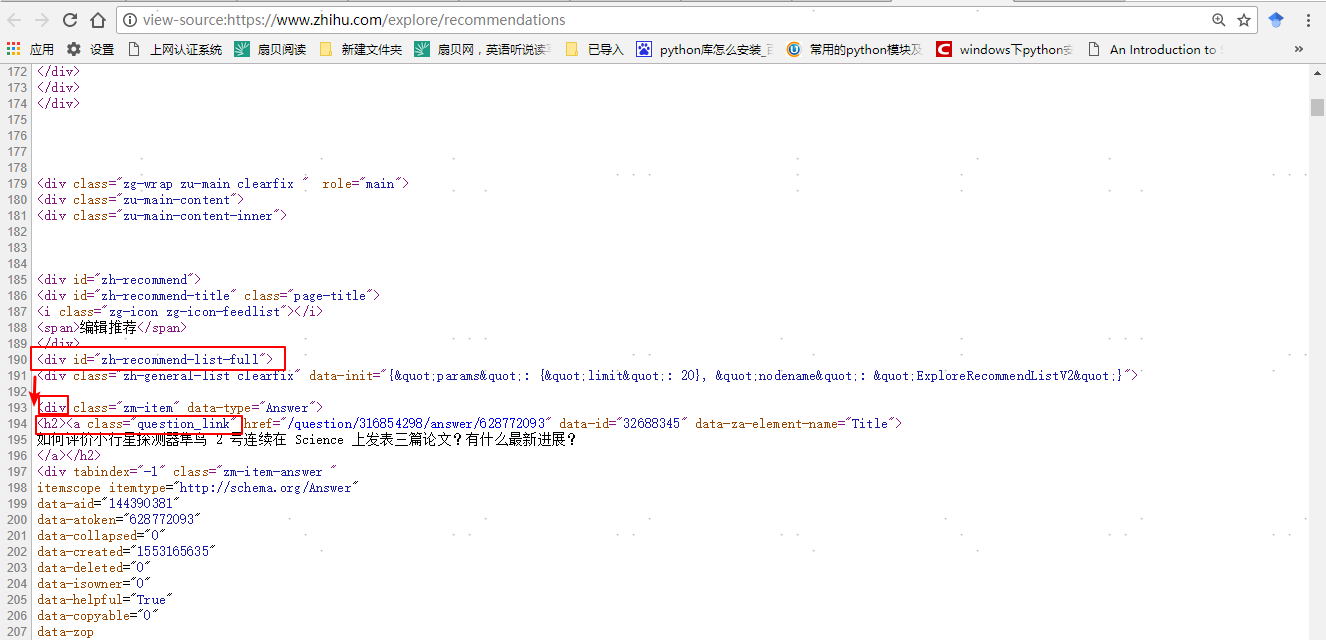Click the vertical scrollbar thumb
This screenshot has height=640, width=1326.
(1317, 107)
